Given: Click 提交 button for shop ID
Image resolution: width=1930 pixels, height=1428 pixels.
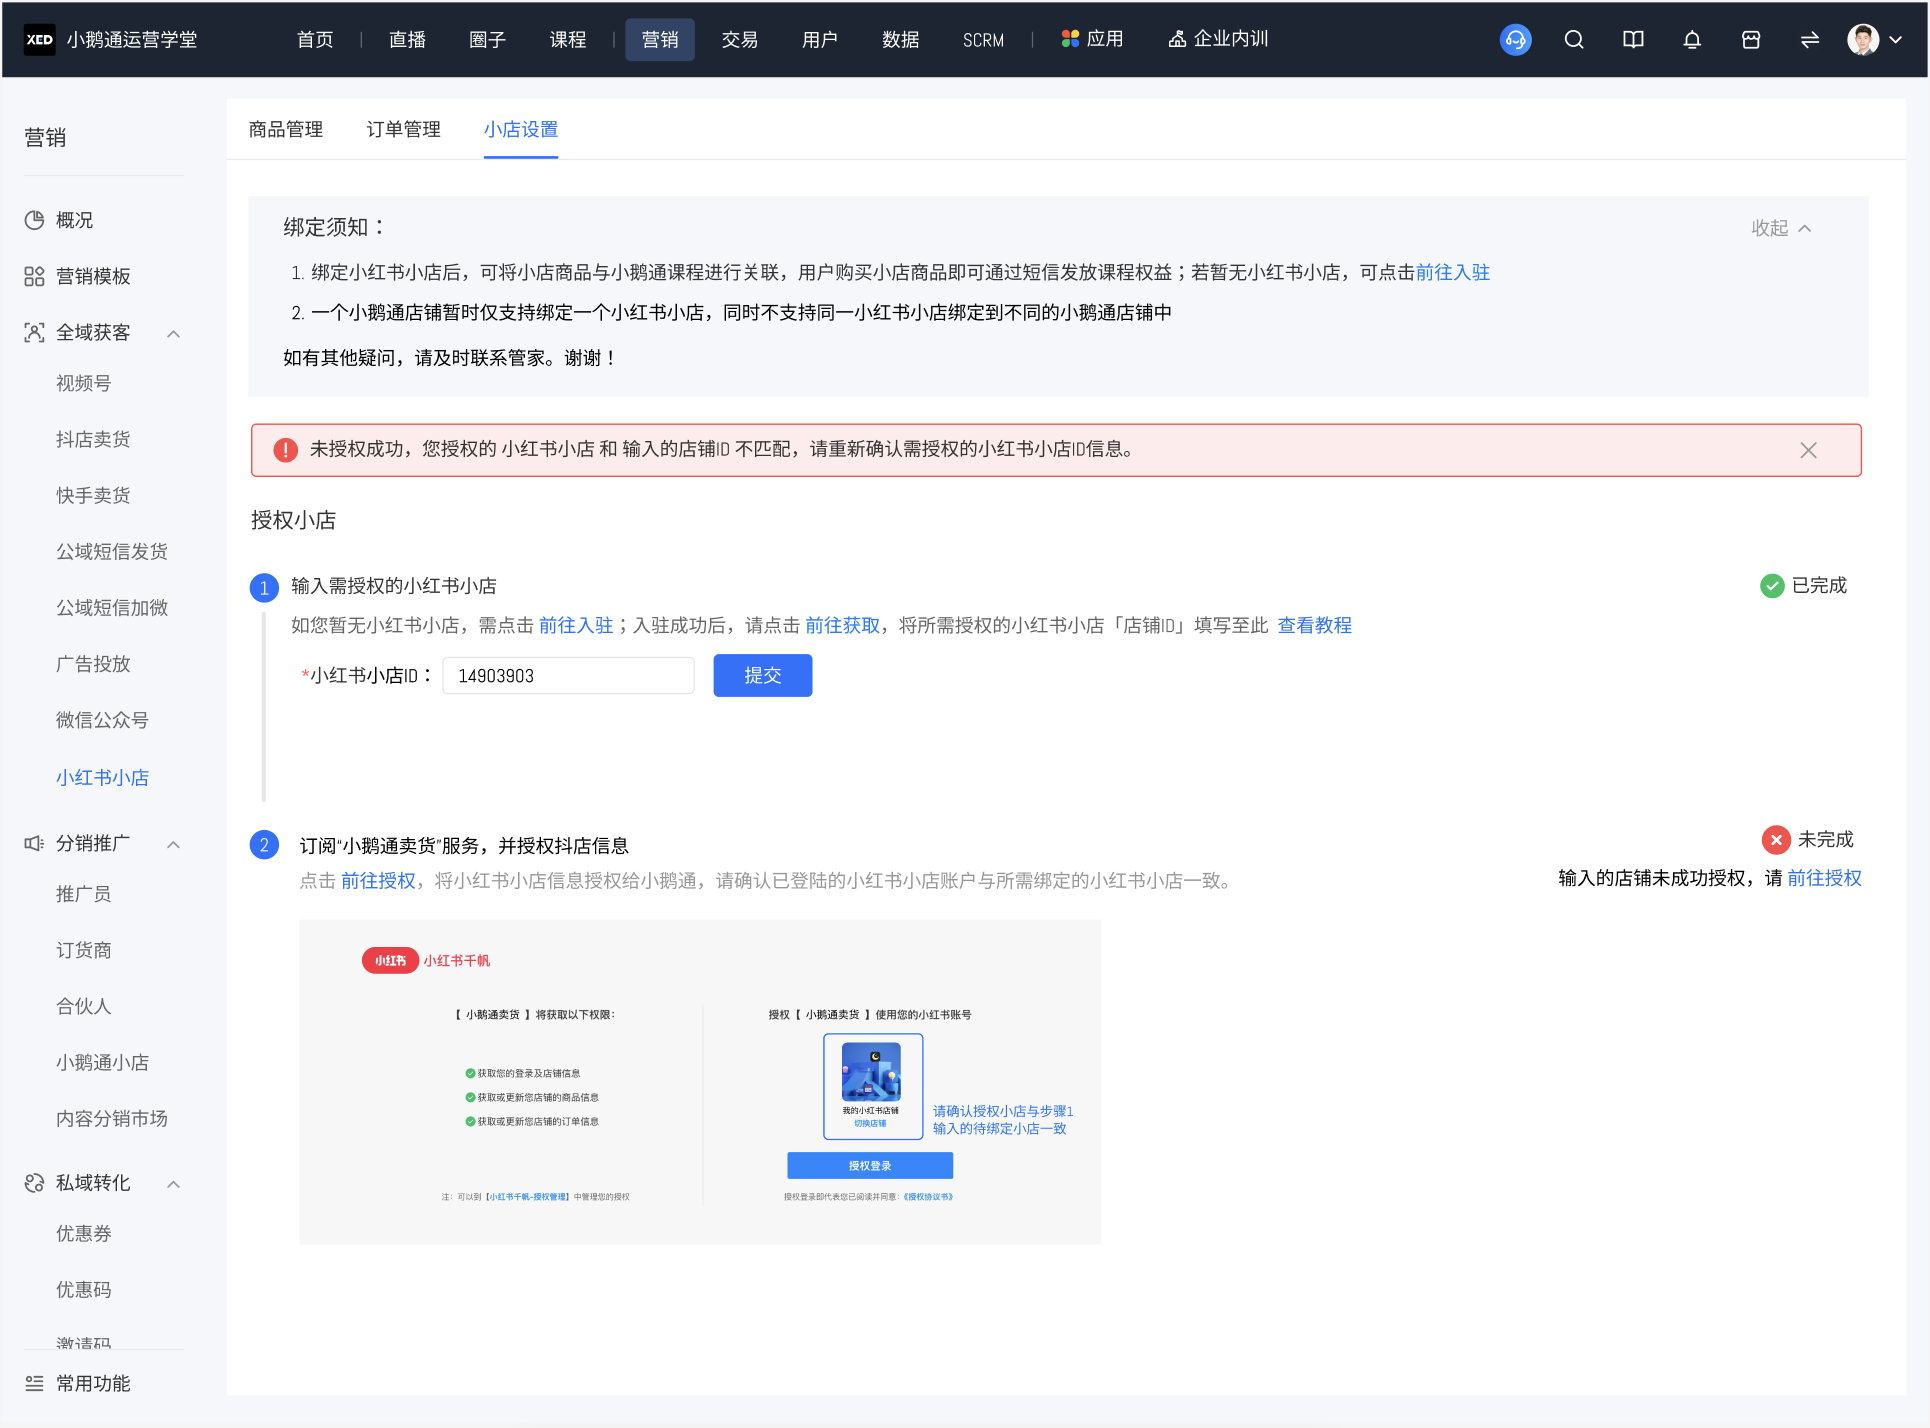Looking at the screenshot, I should click(x=763, y=674).
